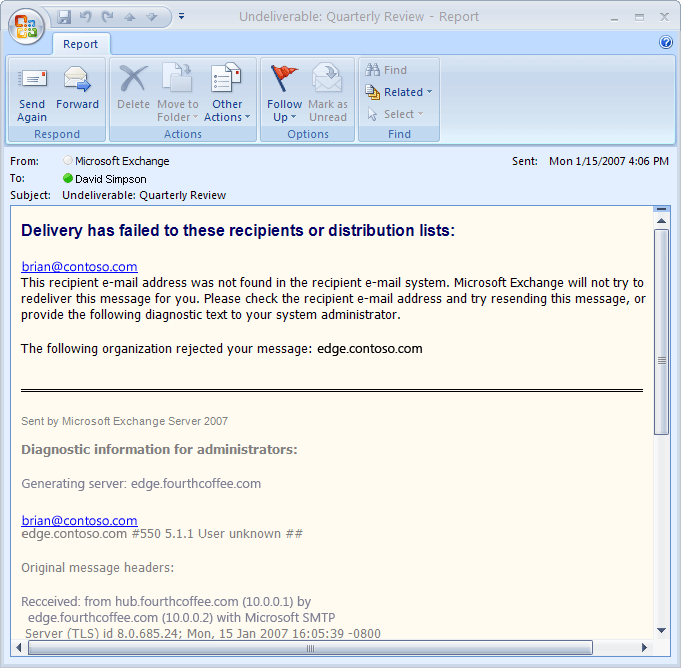Open Customize Quick Access Toolbar dropdown
This screenshot has width=681, height=668.
181,17
